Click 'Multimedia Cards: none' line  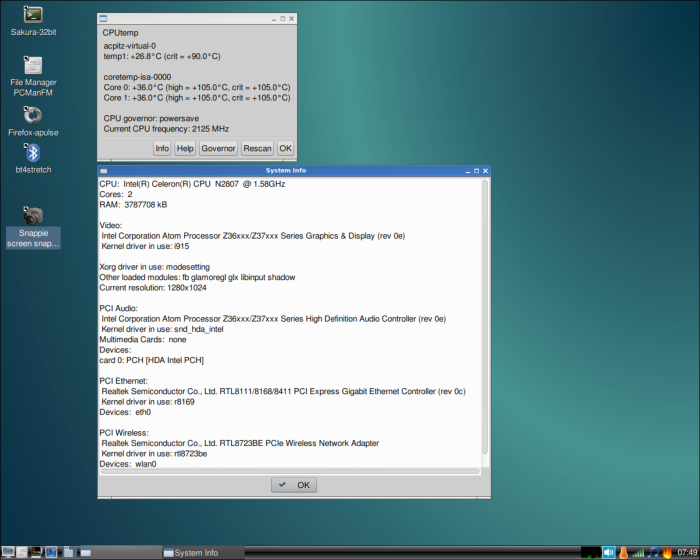click(142, 339)
